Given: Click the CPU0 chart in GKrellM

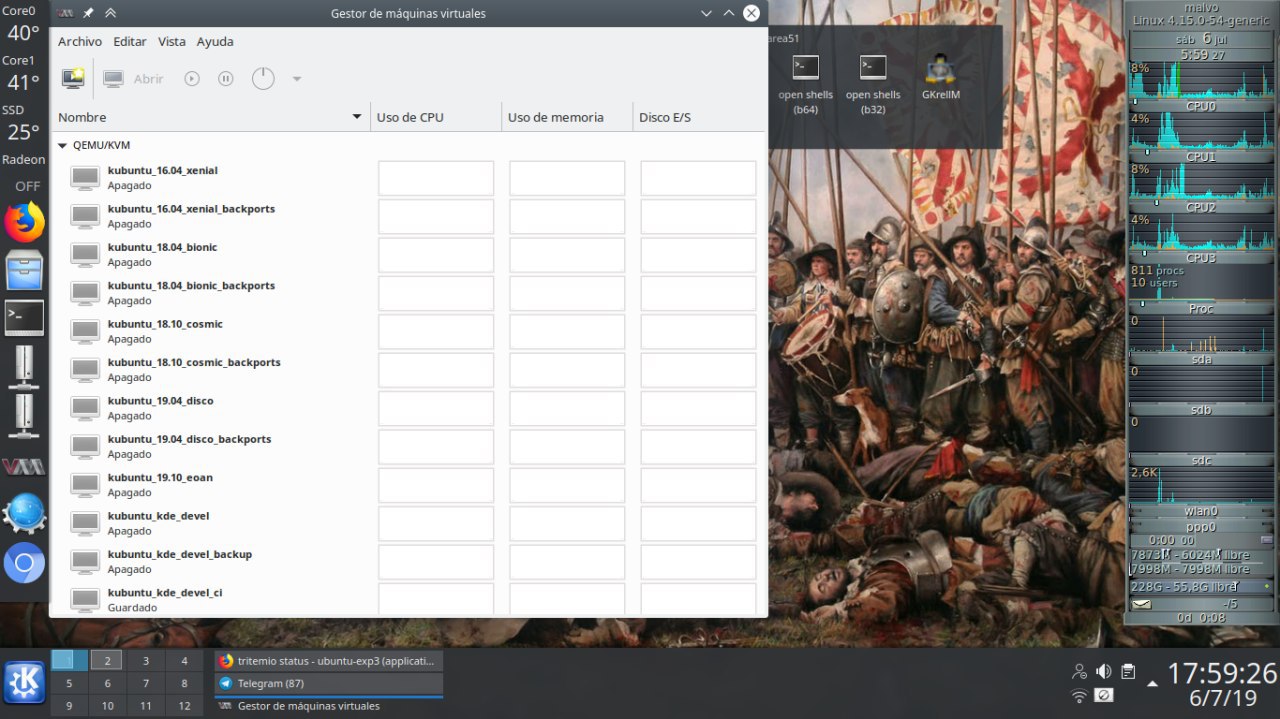Looking at the screenshot, I should [x=1201, y=82].
